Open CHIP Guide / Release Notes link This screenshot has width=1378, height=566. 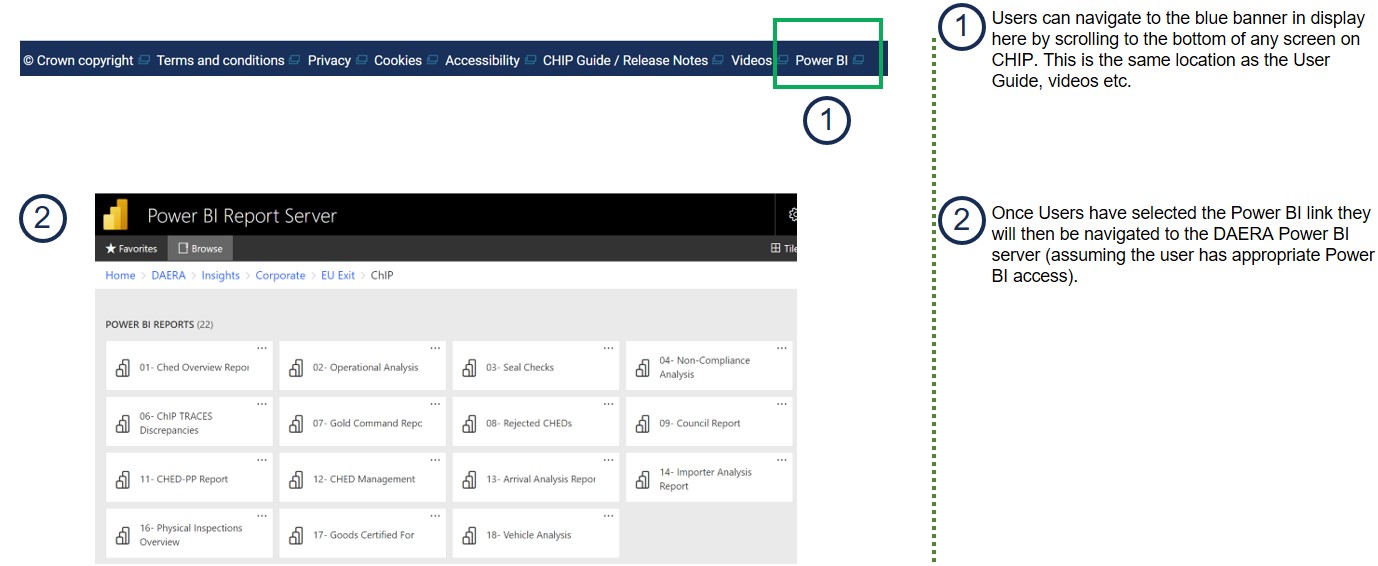(x=625, y=61)
